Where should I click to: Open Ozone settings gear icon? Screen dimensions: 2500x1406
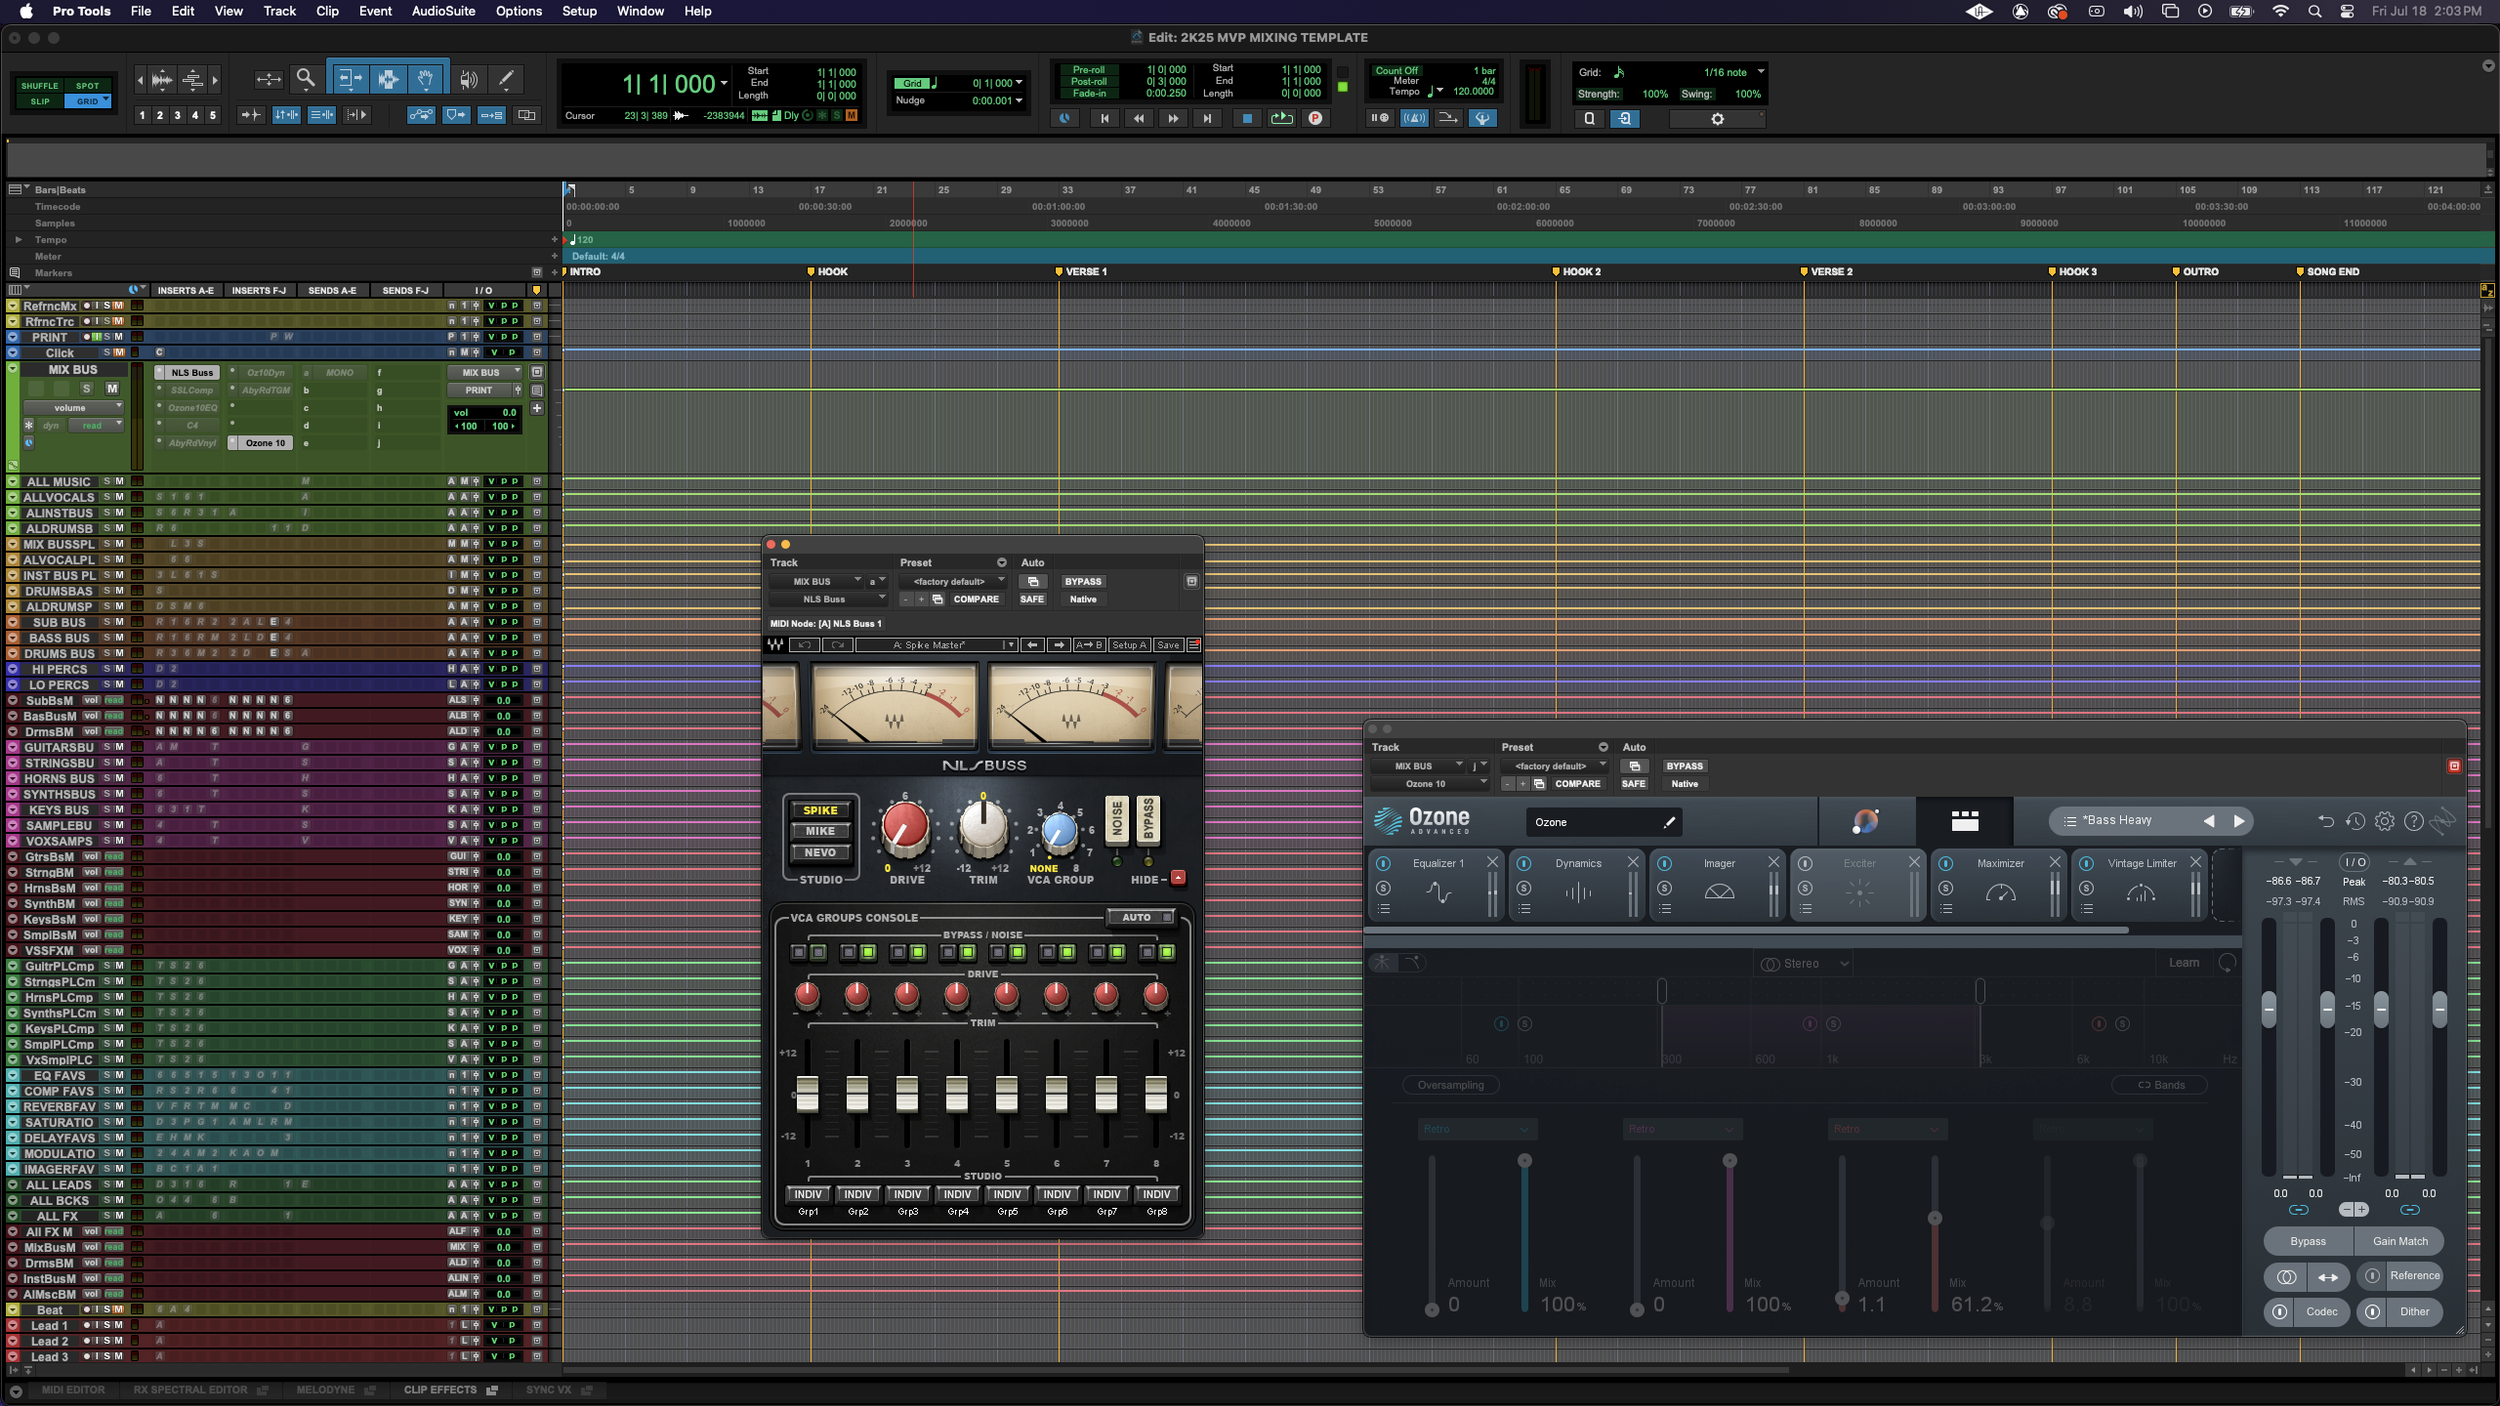tap(2384, 821)
